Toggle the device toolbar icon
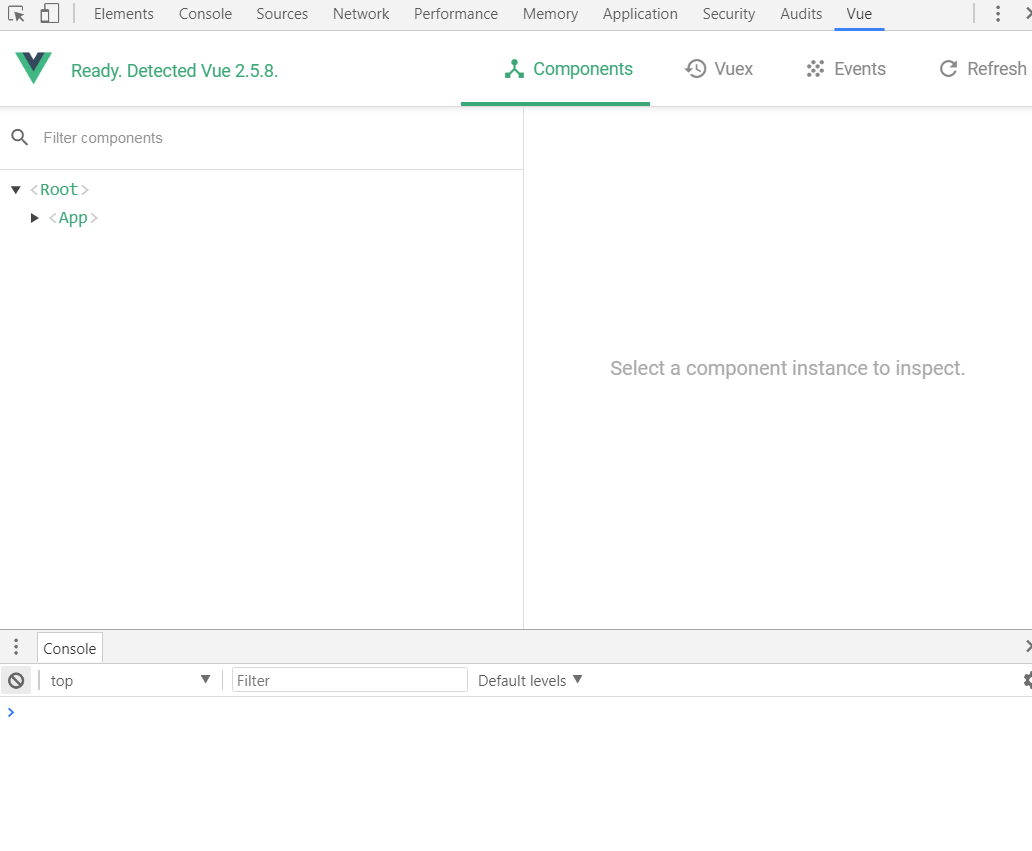This screenshot has width=1032, height=851. 49,14
